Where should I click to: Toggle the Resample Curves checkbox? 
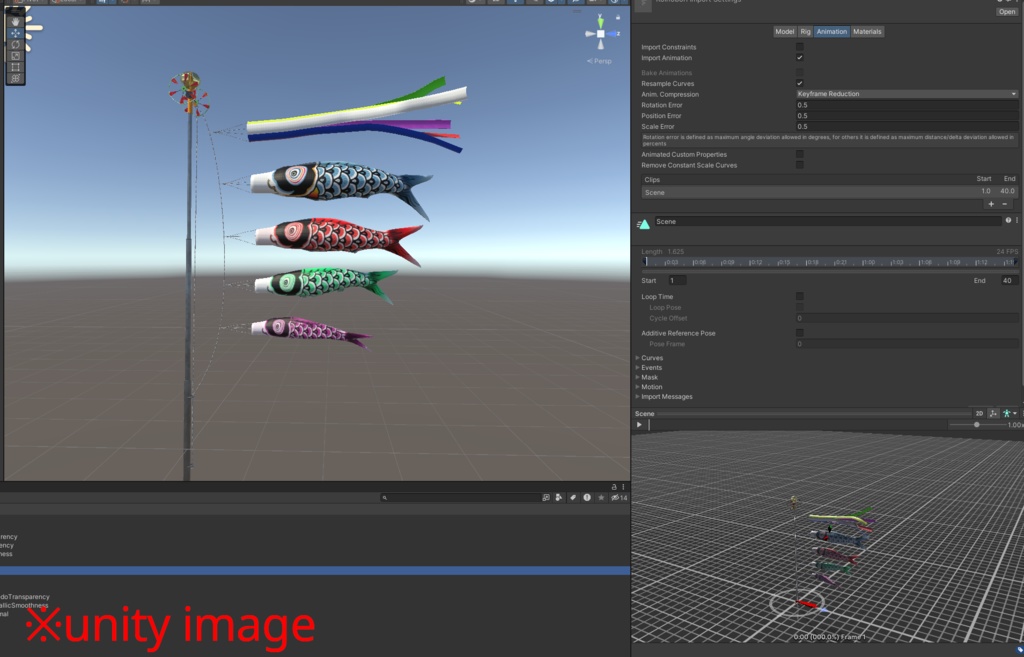[799, 83]
